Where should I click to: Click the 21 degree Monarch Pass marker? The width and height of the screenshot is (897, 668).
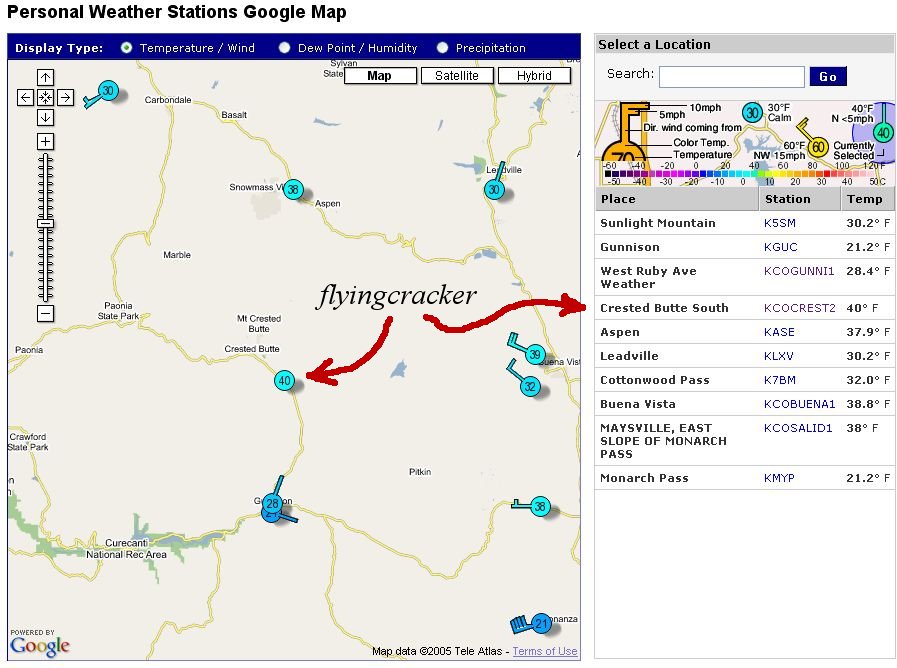541,623
